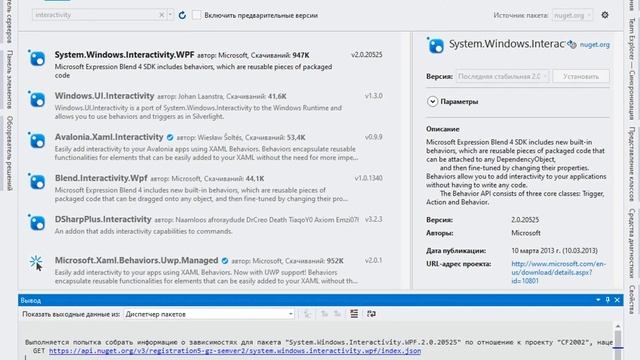640x360 pixels.
Task: Toggle word wrap in Output panel
Action: pyautogui.click(x=371, y=314)
